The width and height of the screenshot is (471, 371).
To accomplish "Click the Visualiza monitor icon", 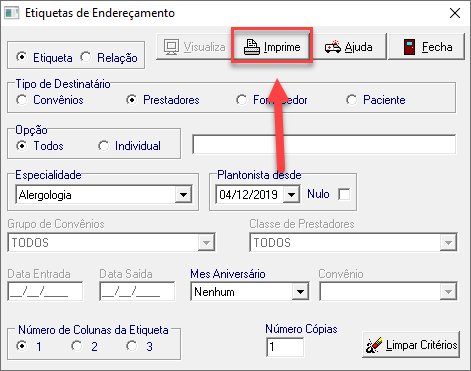I will (x=171, y=47).
